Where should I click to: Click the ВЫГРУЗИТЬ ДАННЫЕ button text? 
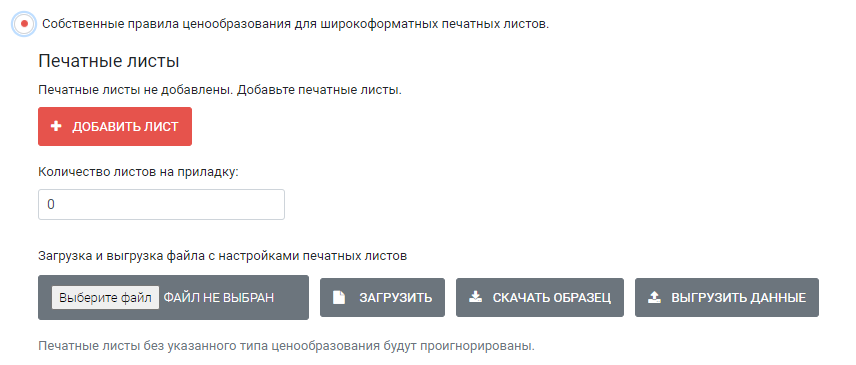(x=739, y=298)
